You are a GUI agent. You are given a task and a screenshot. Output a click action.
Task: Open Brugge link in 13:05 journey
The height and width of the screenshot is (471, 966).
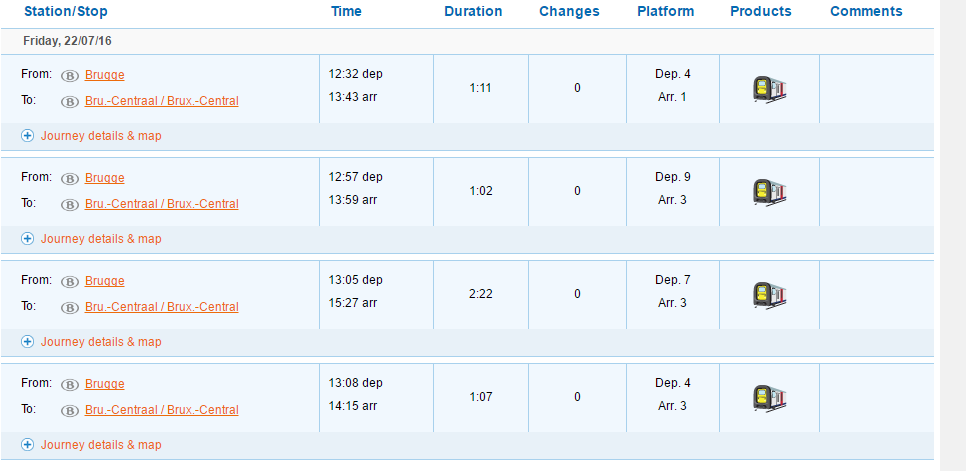click(x=105, y=281)
